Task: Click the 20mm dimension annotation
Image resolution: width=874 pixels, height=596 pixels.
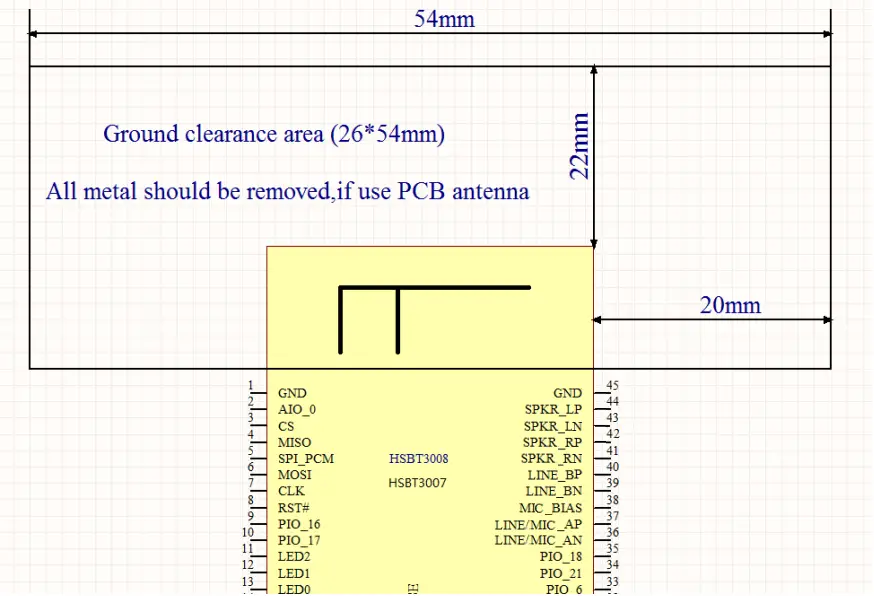Action: coord(729,306)
